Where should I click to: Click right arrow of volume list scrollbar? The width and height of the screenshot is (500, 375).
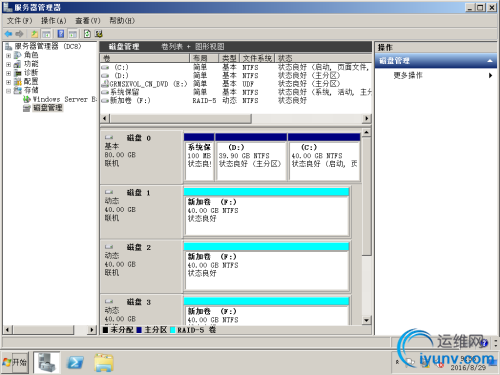tap(367, 118)
